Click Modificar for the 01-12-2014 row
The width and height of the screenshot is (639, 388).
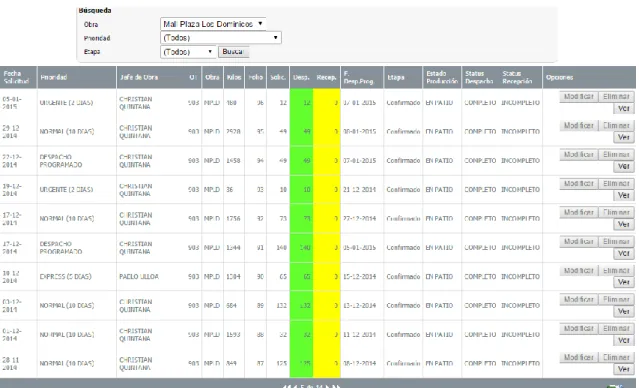(578, 328)
